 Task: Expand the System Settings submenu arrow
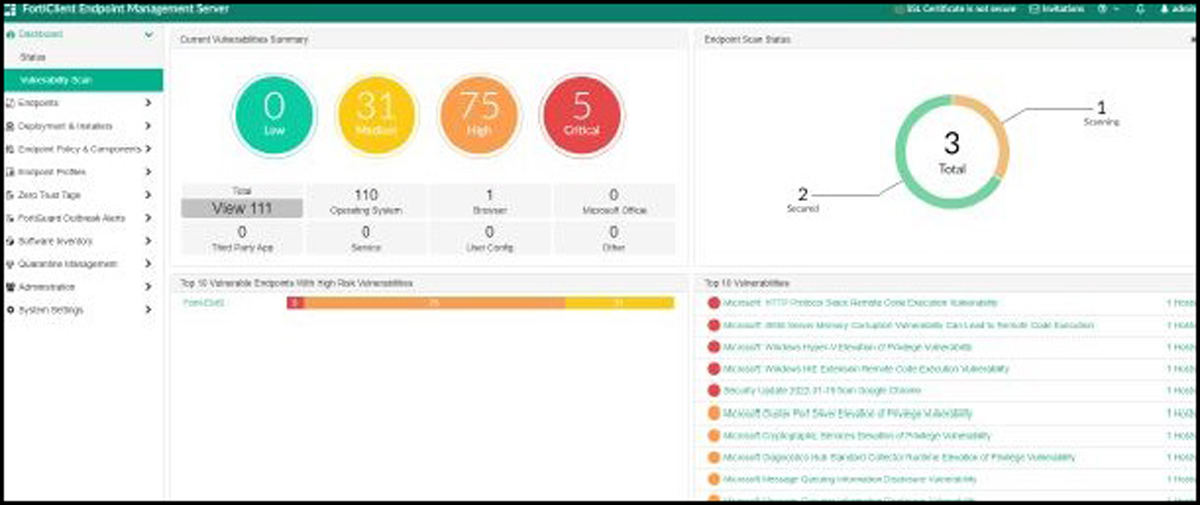pyautogui.click(x=148, y=310)
